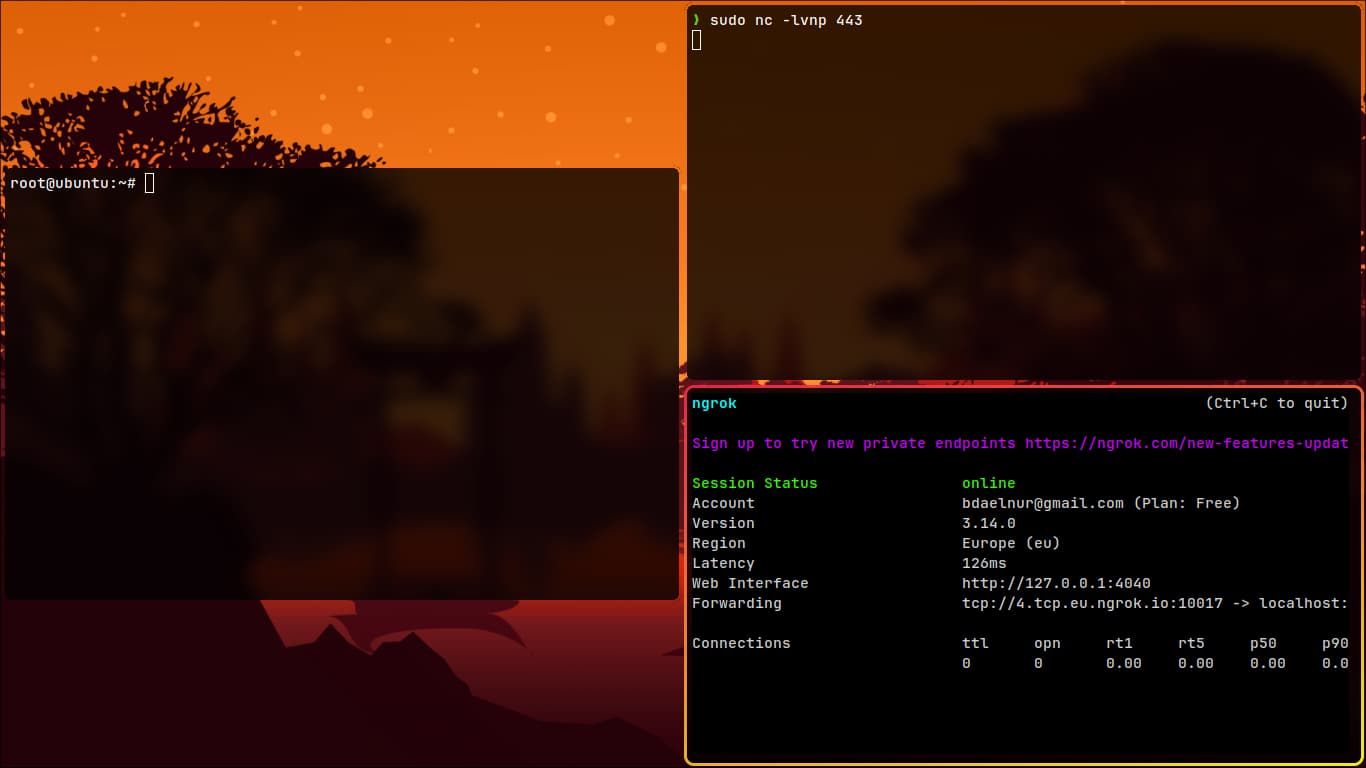Click the 'Connections' label in ngrok
This screenshot has width=1366, height=768.
click(741, 643)
